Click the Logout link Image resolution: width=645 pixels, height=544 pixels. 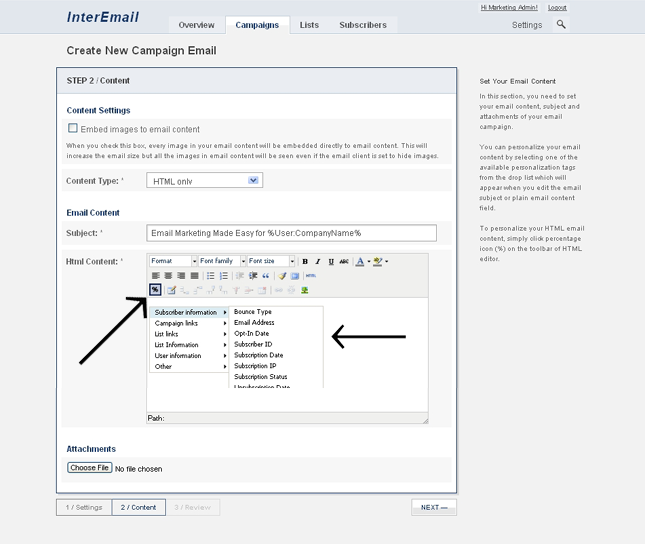click(x=557, y=8)
